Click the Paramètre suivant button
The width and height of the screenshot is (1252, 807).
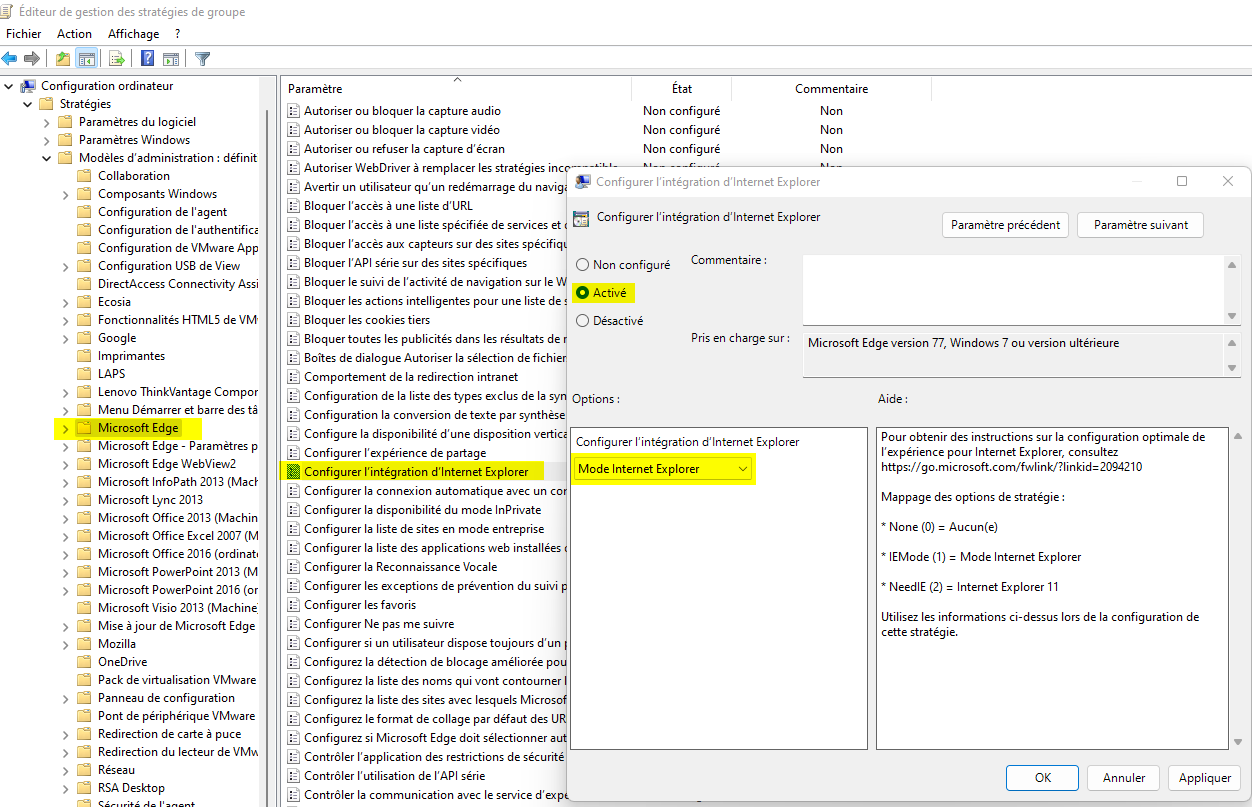coord(1141,225)
